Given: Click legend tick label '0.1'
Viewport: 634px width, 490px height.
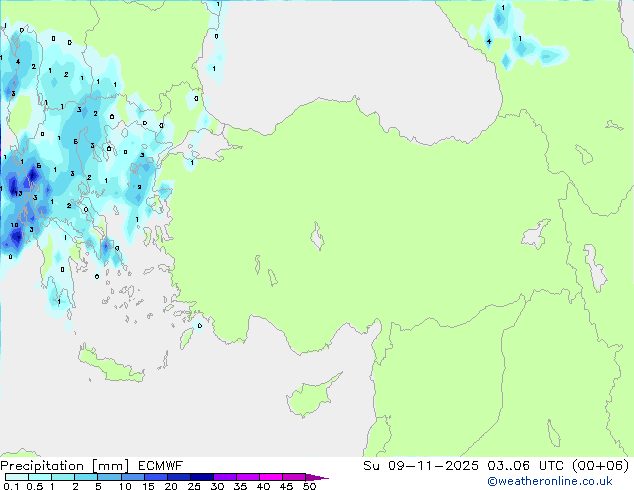Looking at the screenshot, I should 11,486.
